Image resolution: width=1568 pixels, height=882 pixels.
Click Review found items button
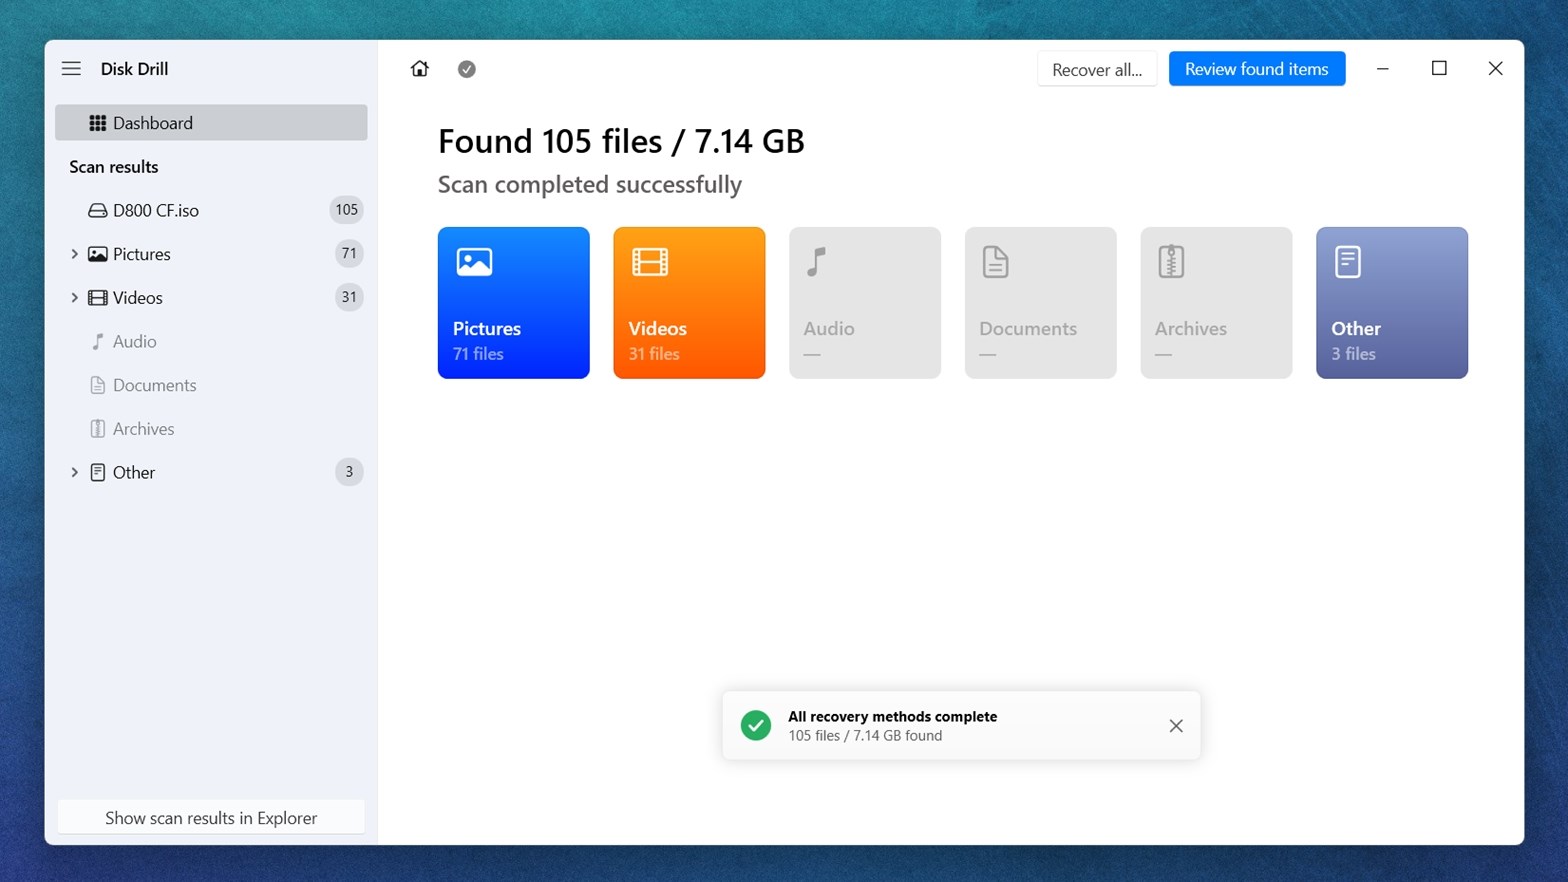[1257, 69]
